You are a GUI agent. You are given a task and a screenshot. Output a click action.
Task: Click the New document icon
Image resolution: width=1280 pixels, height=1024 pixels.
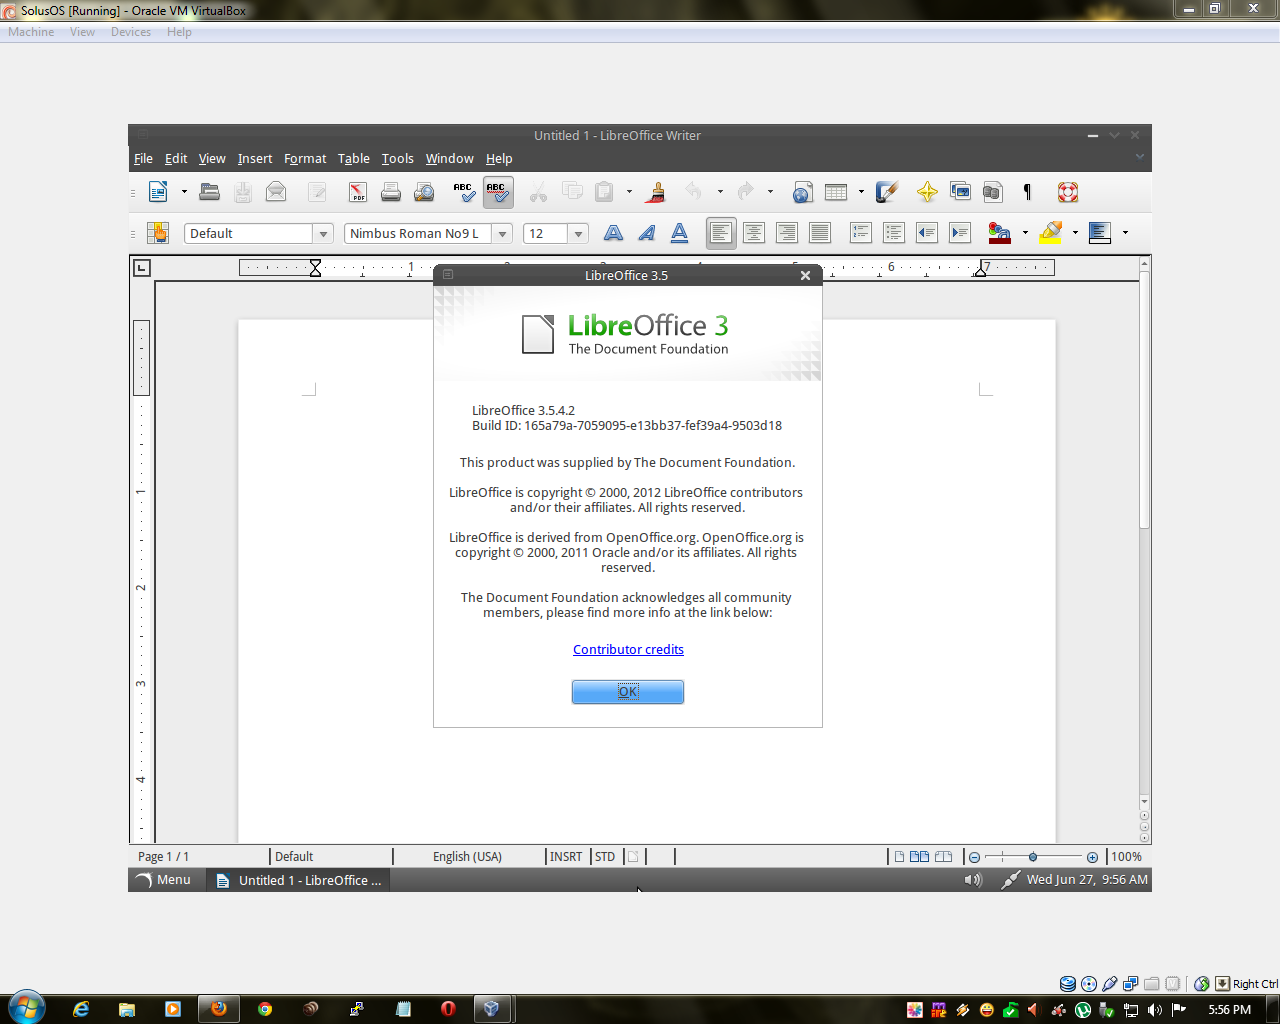(x=158, y=192)
